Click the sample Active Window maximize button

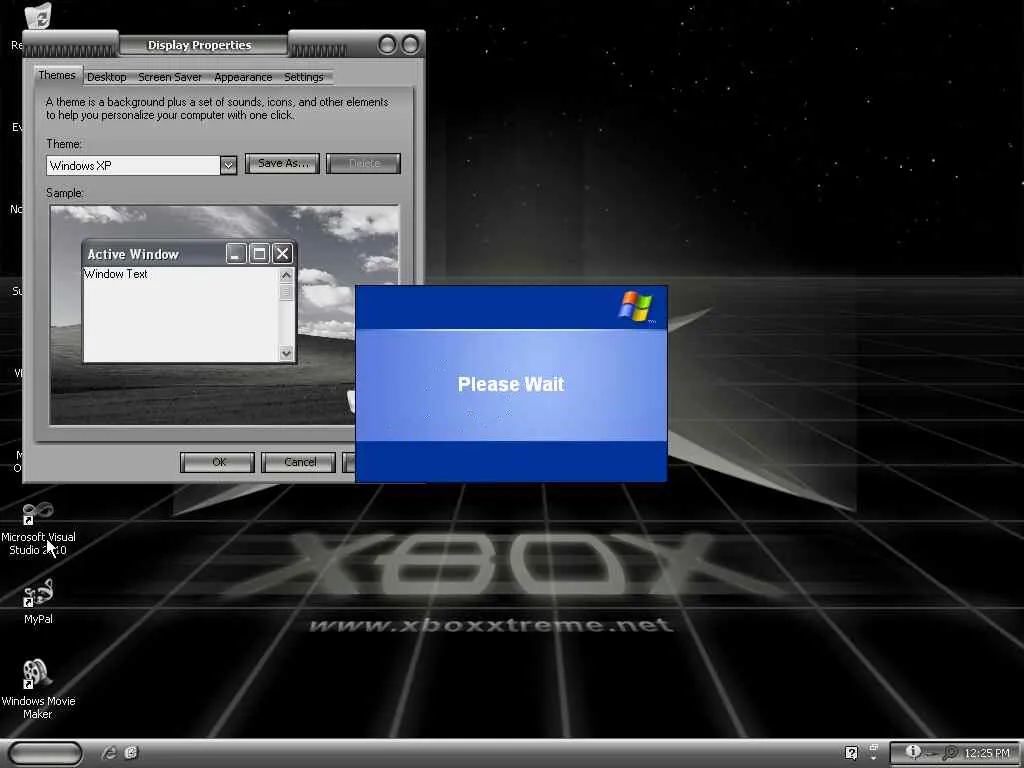pyautogui.click(x=259, y=253)
